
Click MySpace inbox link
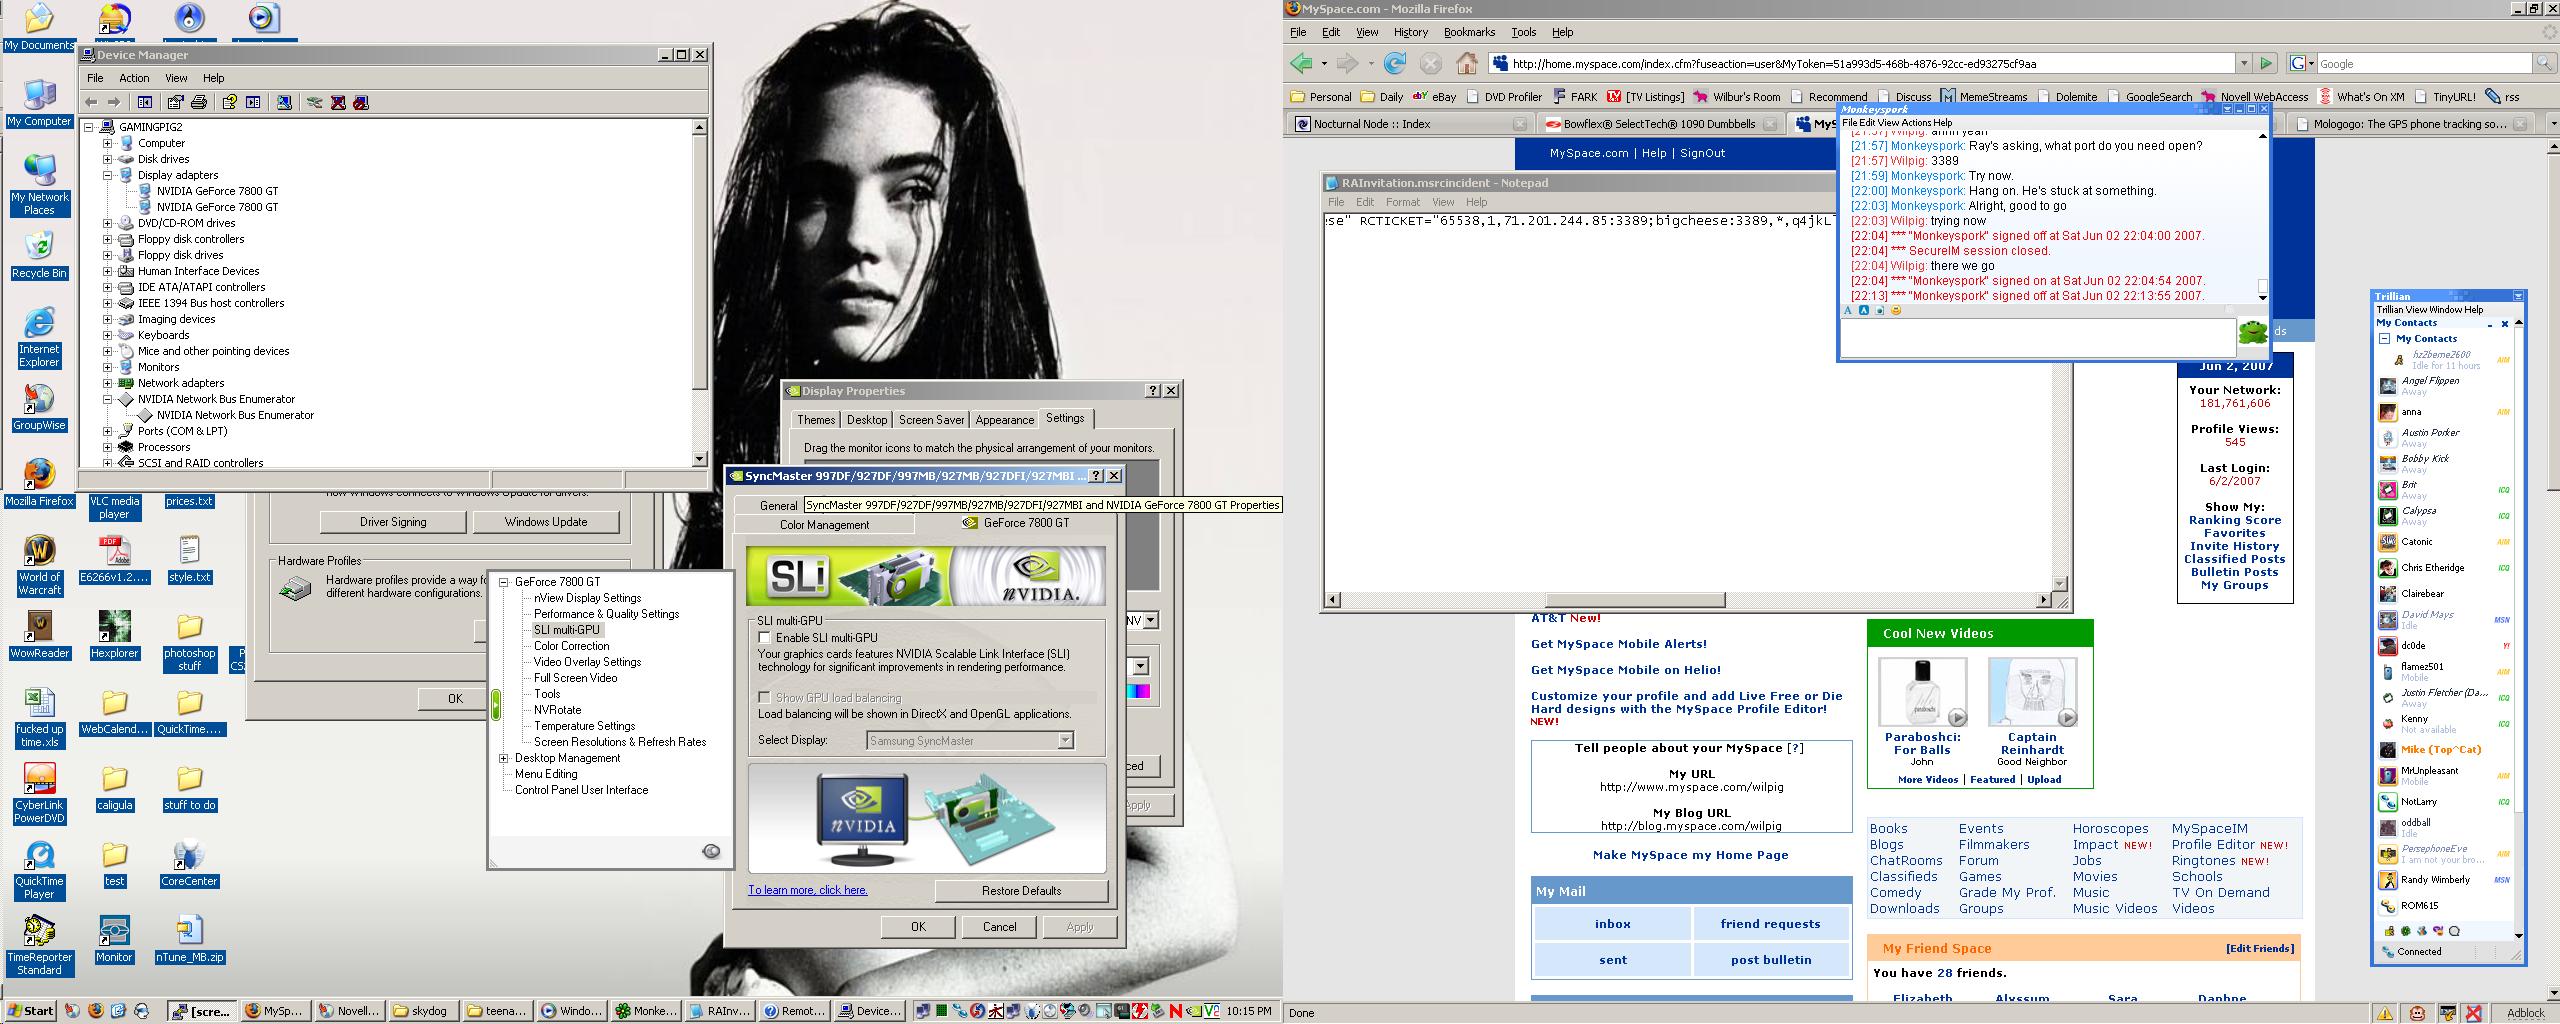coord(1612,924)
